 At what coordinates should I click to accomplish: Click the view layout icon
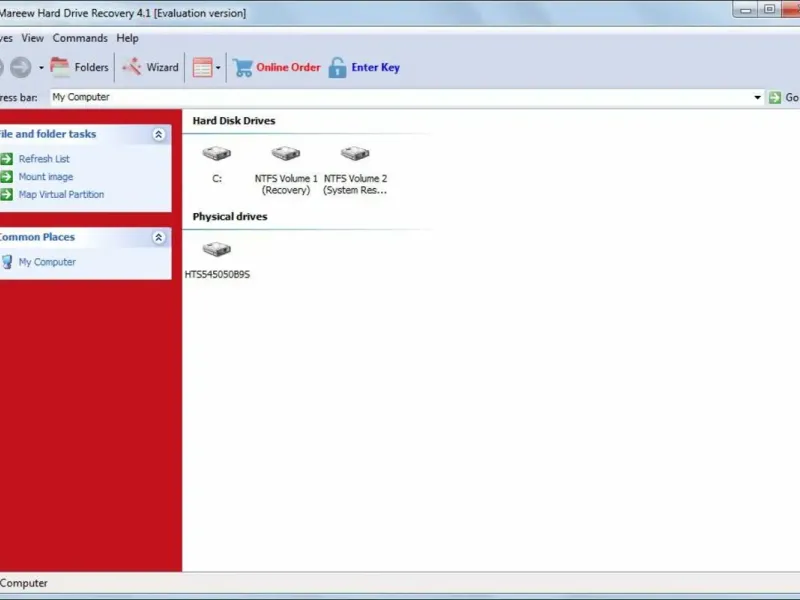click(202, 67)
